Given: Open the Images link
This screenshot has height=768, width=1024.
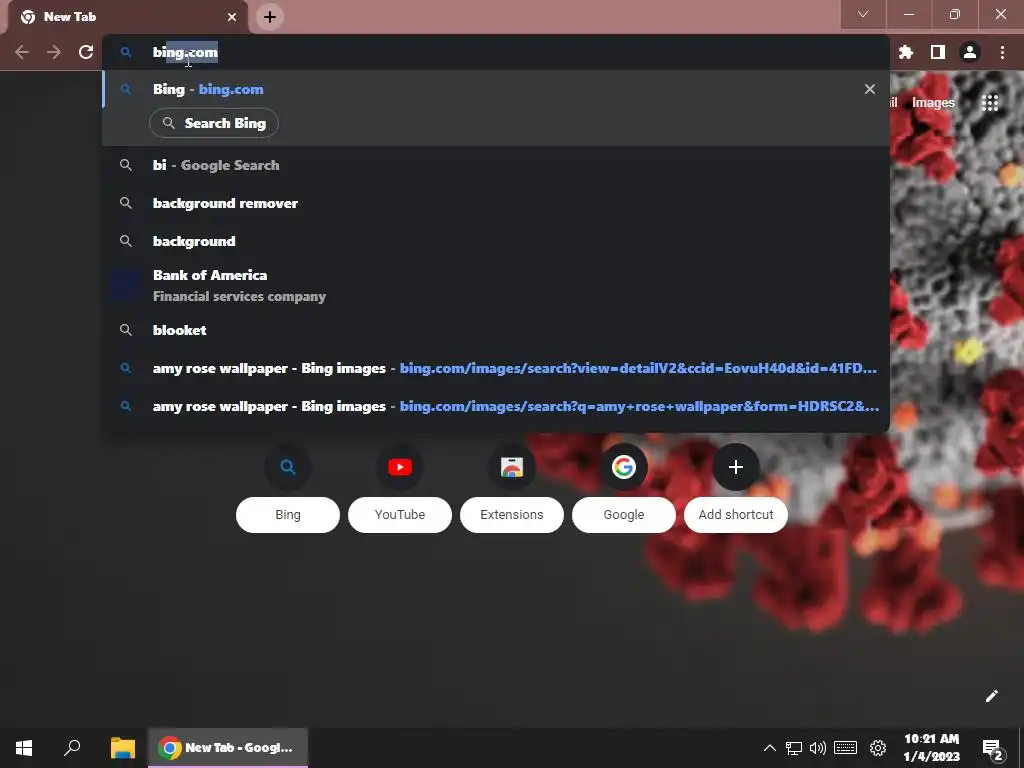Looking at the screenshot, I should tap(933, 103).
